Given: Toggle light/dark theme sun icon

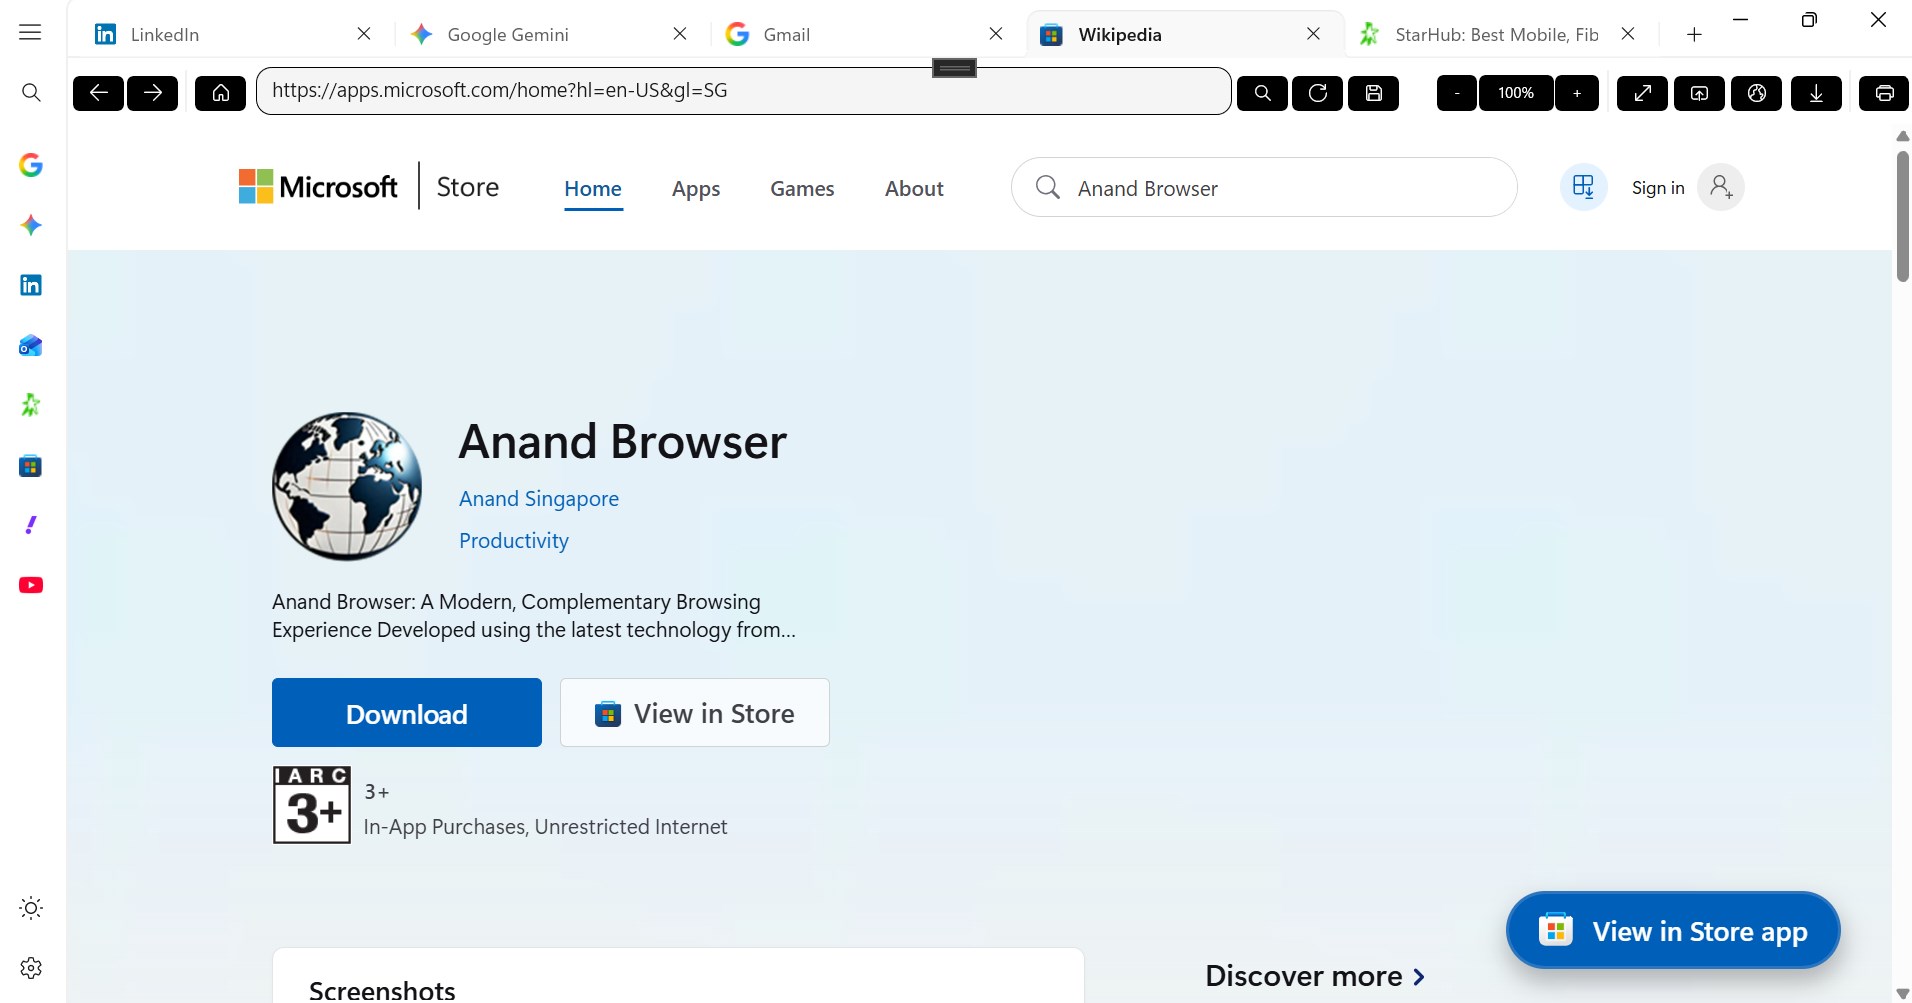Looking at the screenshot, I should [x=31, y=908].
